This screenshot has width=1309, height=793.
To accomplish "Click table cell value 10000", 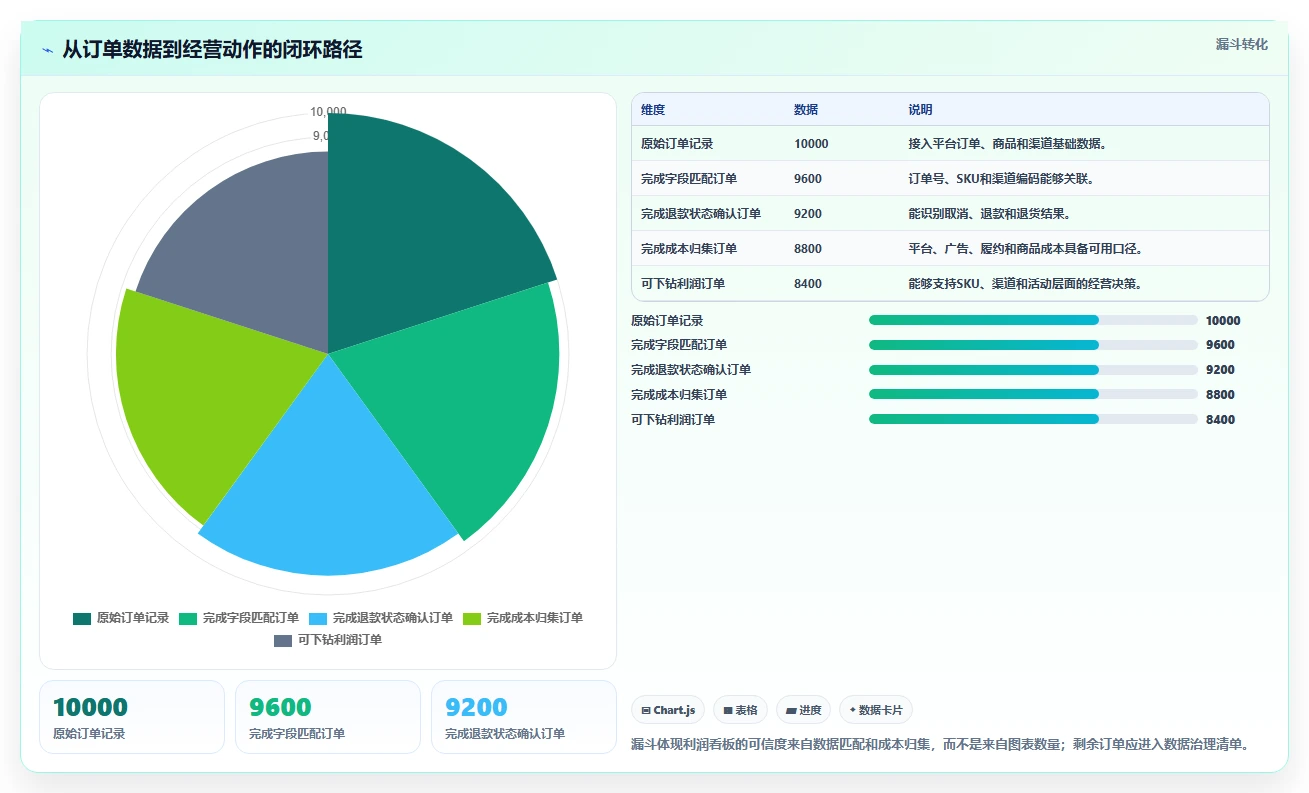I will (811, 144).
